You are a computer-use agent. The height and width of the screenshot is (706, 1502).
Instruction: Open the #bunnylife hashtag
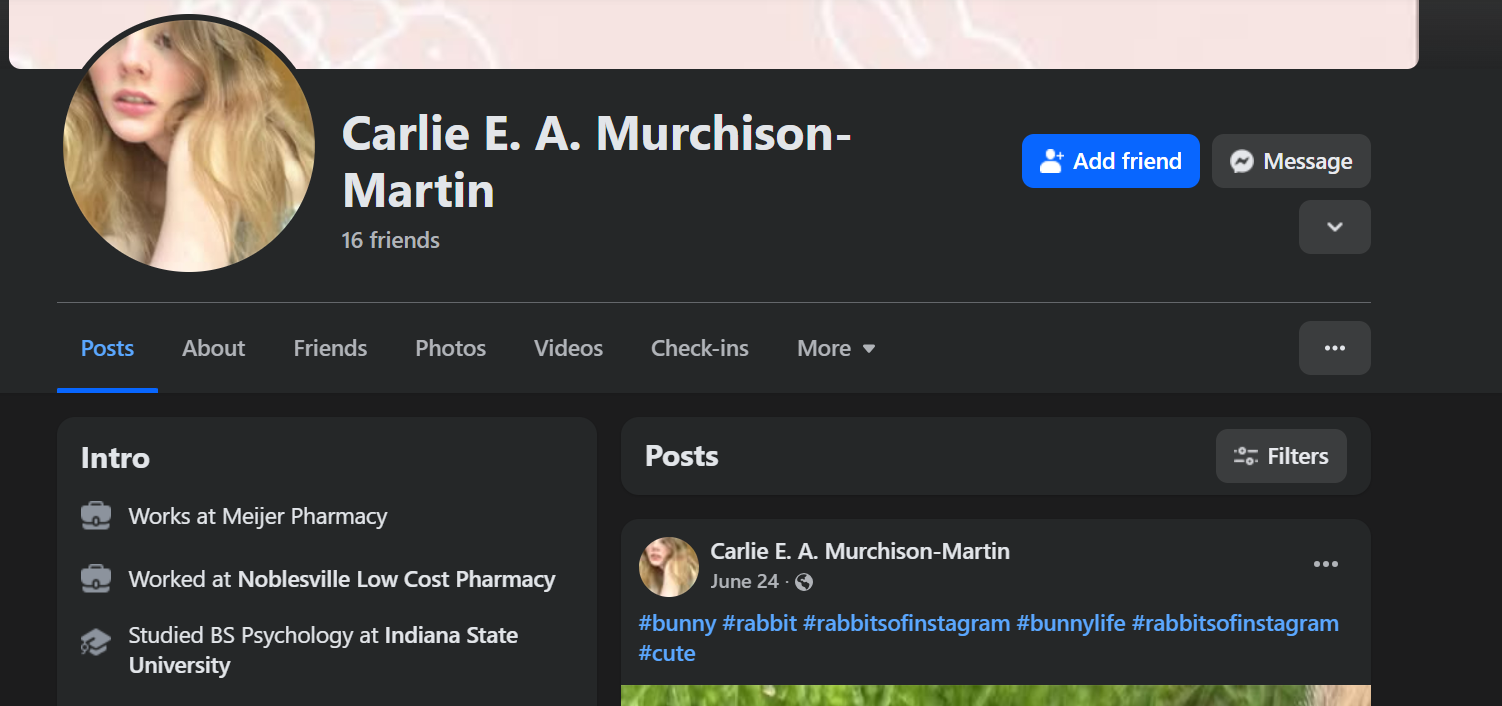pos(1070,623)
